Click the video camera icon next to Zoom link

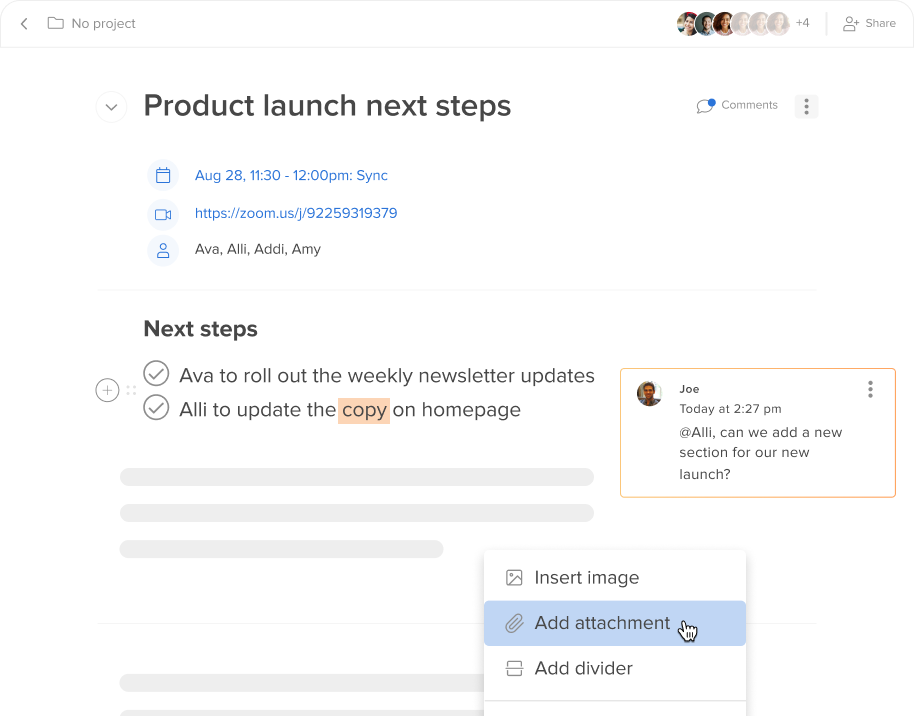point(163,214)
